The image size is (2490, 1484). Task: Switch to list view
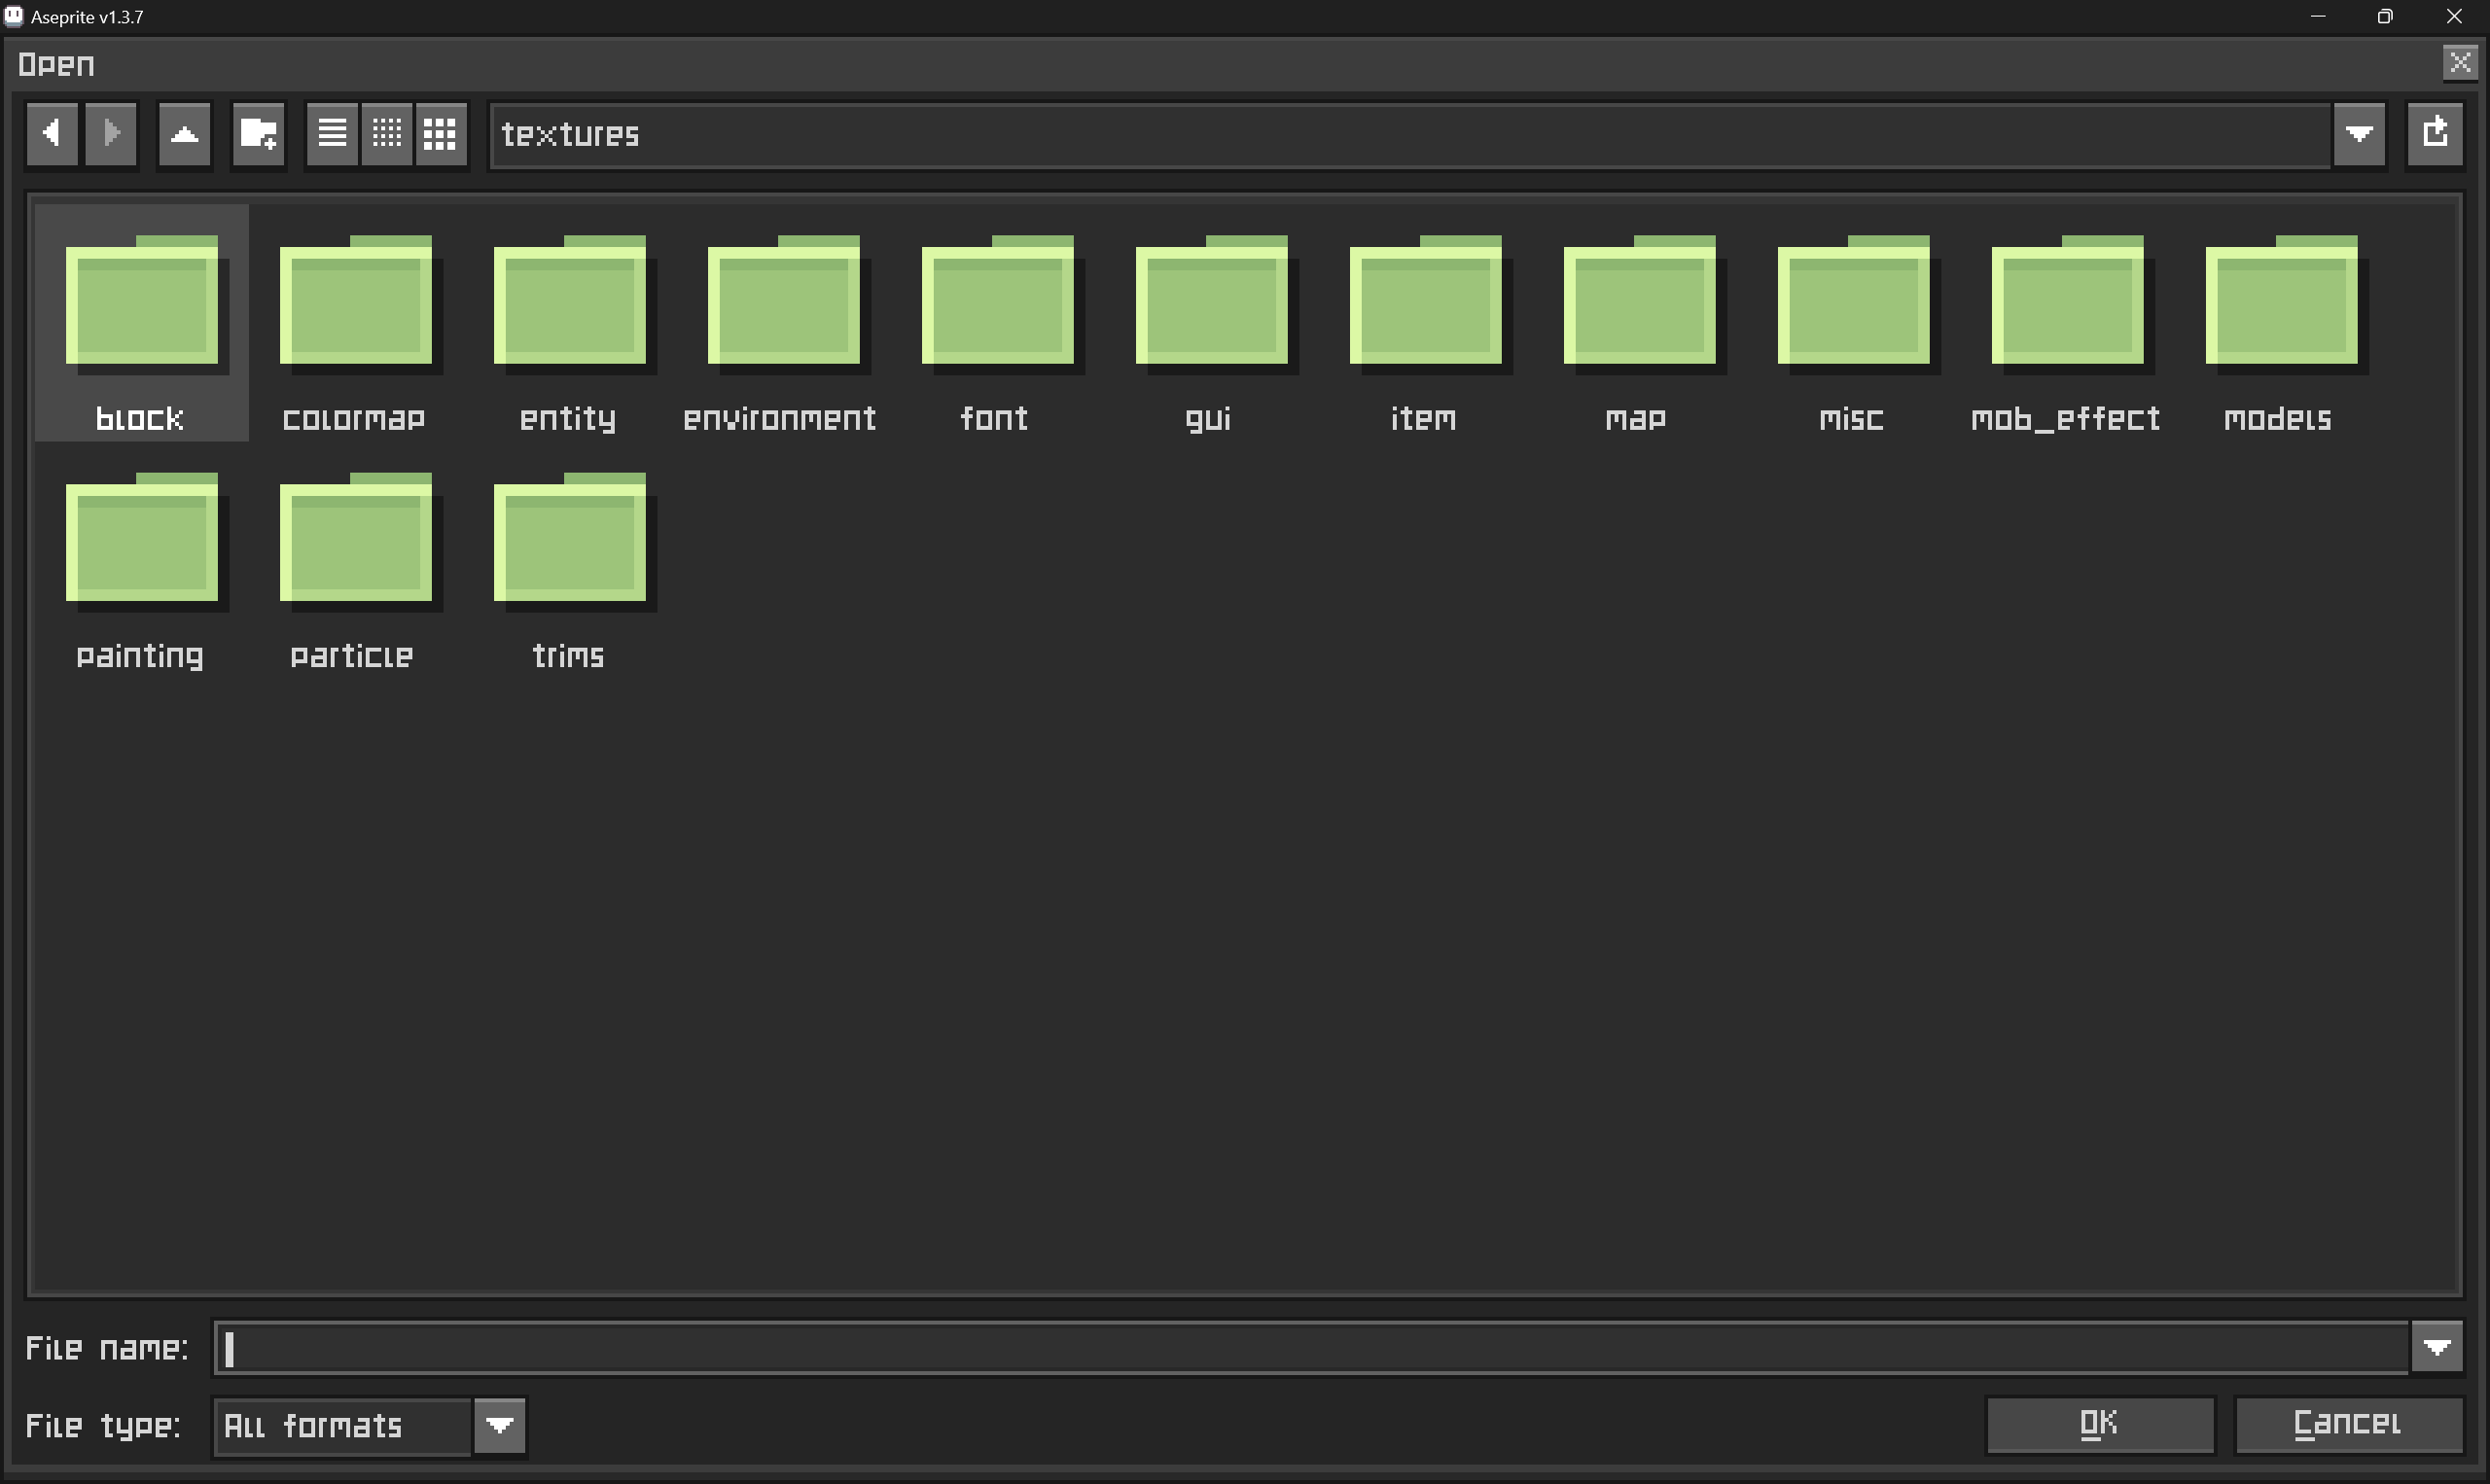pyautogui.click(x=332, y=133)
